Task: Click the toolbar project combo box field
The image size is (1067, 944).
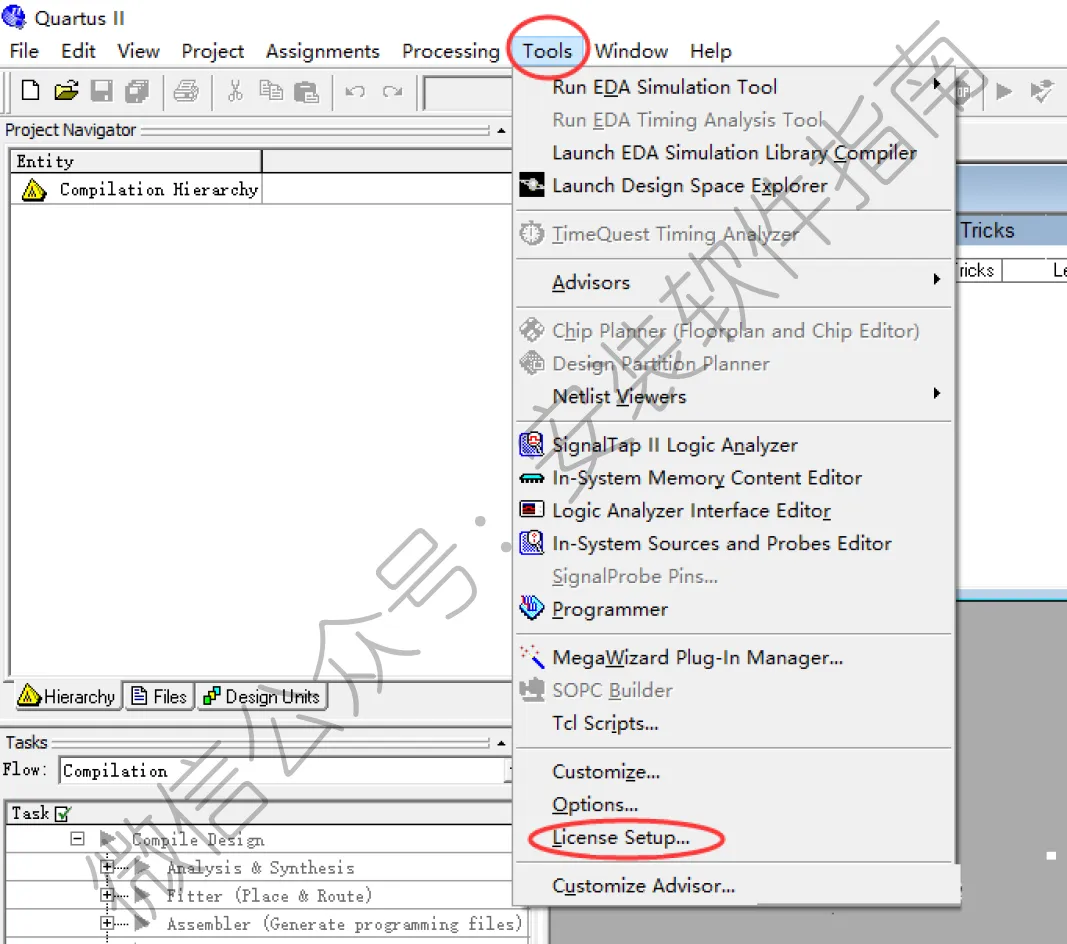Action: (x=468, y=93)
